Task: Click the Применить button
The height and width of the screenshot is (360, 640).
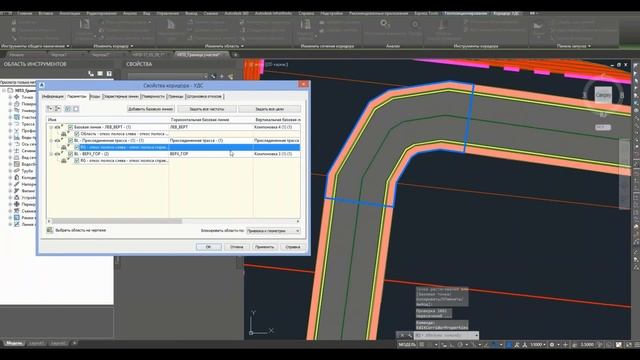Action: [x=264, y=247]
